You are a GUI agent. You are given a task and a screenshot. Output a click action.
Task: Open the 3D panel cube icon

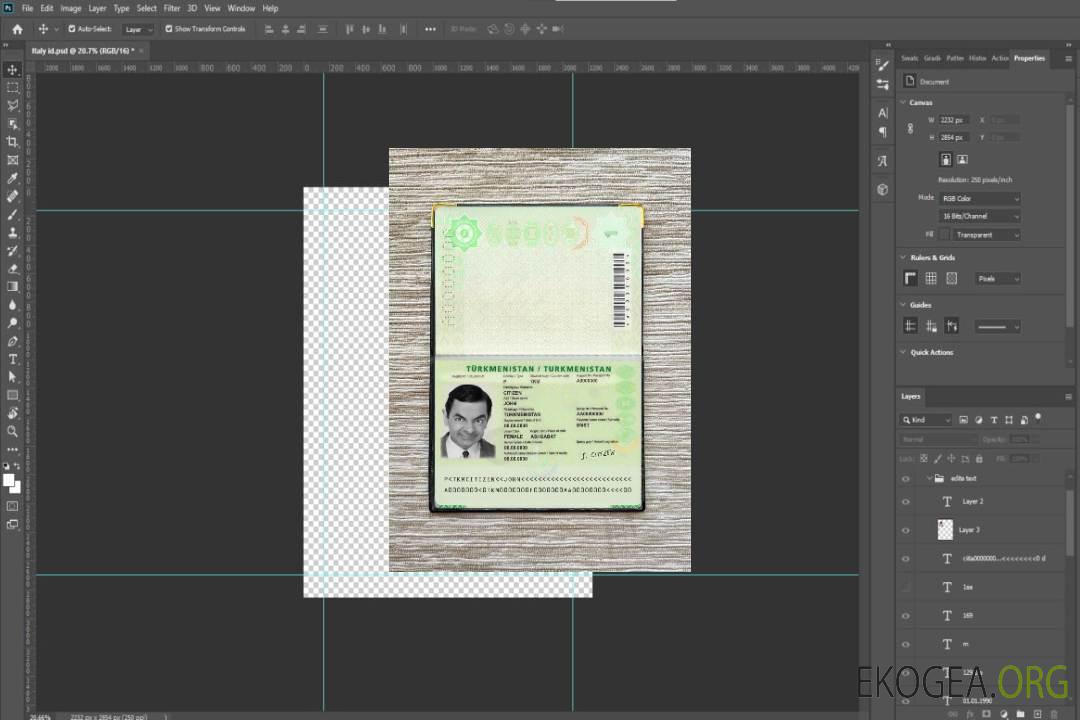coord(883,189)
